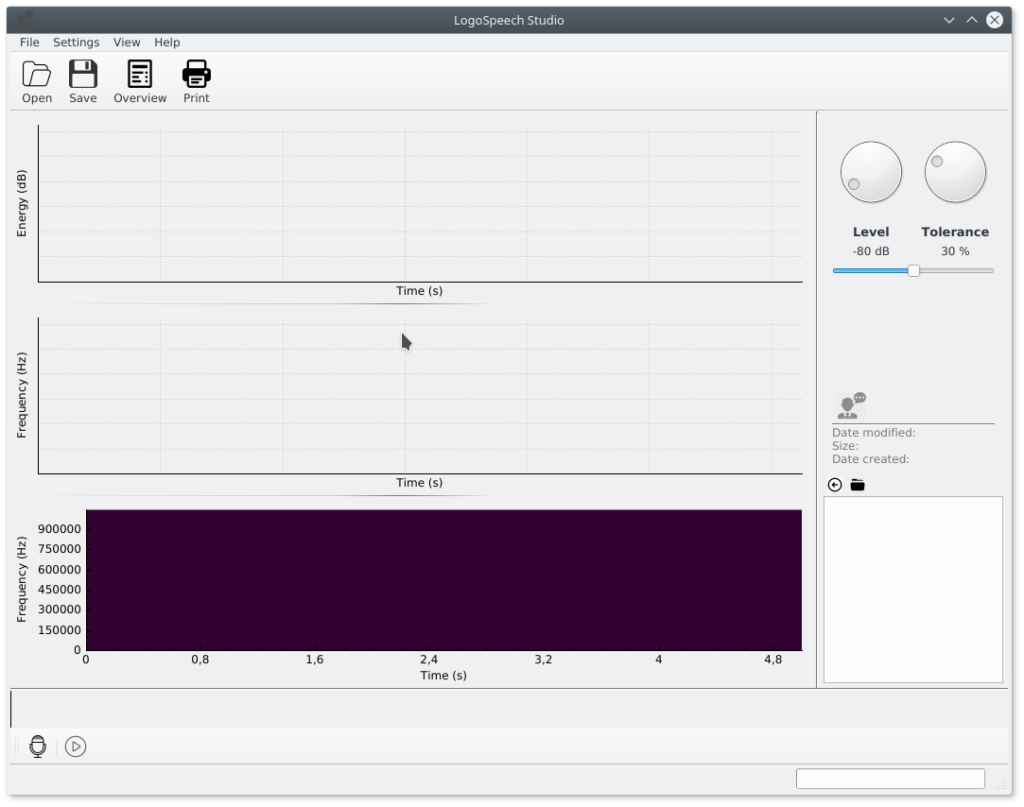
Task: Click the status bar input box
Action: pos(890,778)
